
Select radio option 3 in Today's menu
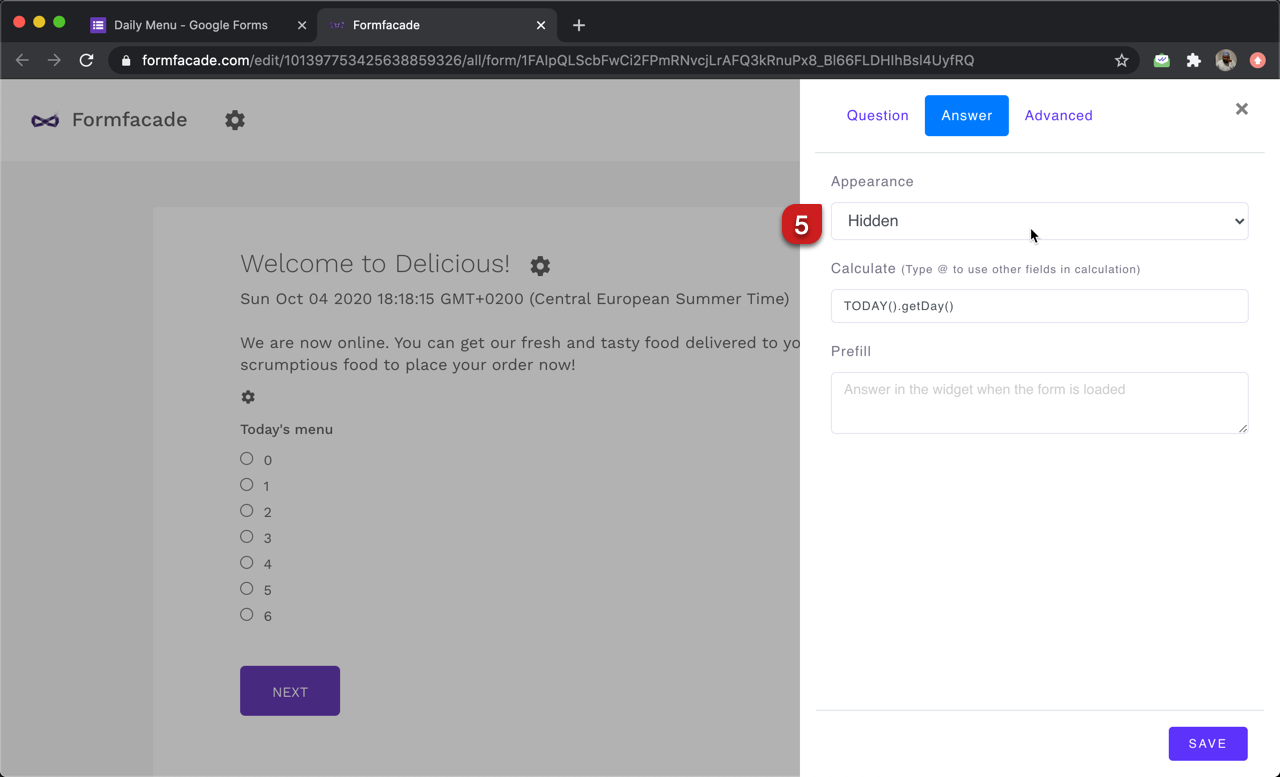point(246,536)
